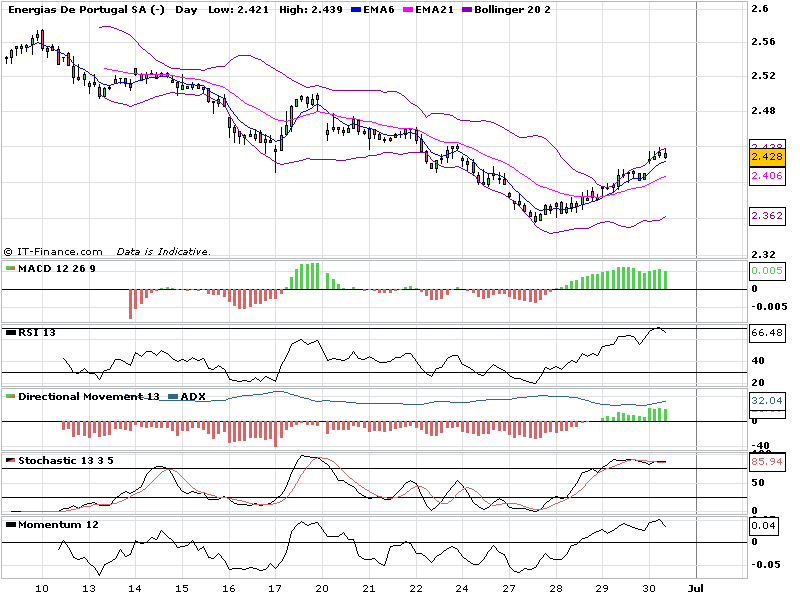Click the MACD 12 26 9 panel label
The height and width of the screenshot is (600, 800).
57,268
